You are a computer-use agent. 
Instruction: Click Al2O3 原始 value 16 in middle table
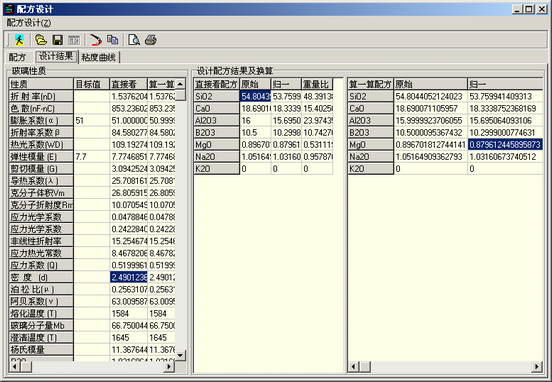pos(255,120)
